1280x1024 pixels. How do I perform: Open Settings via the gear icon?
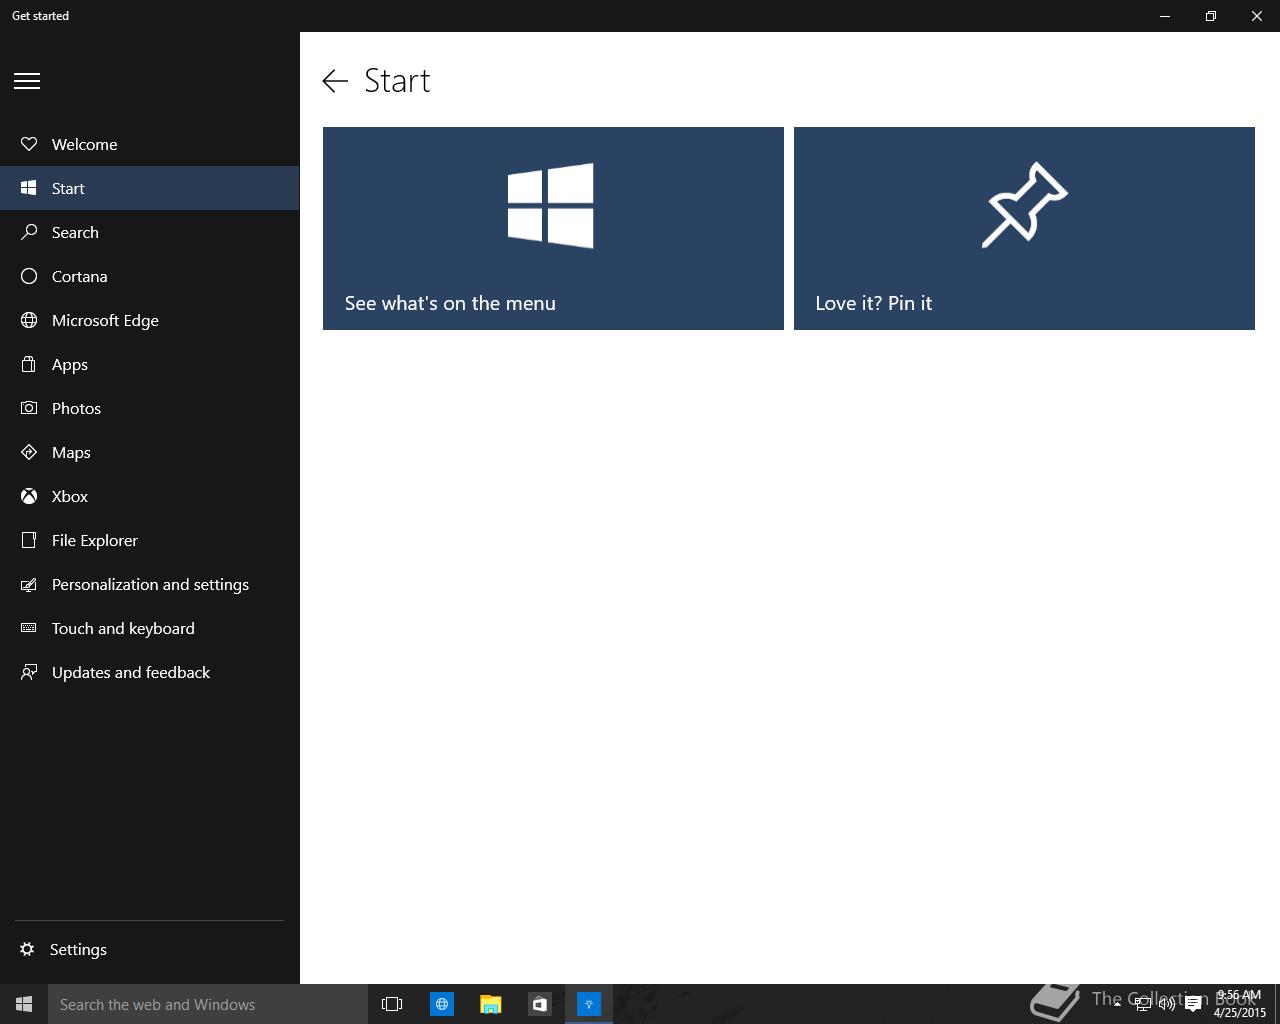click(27, 949)
